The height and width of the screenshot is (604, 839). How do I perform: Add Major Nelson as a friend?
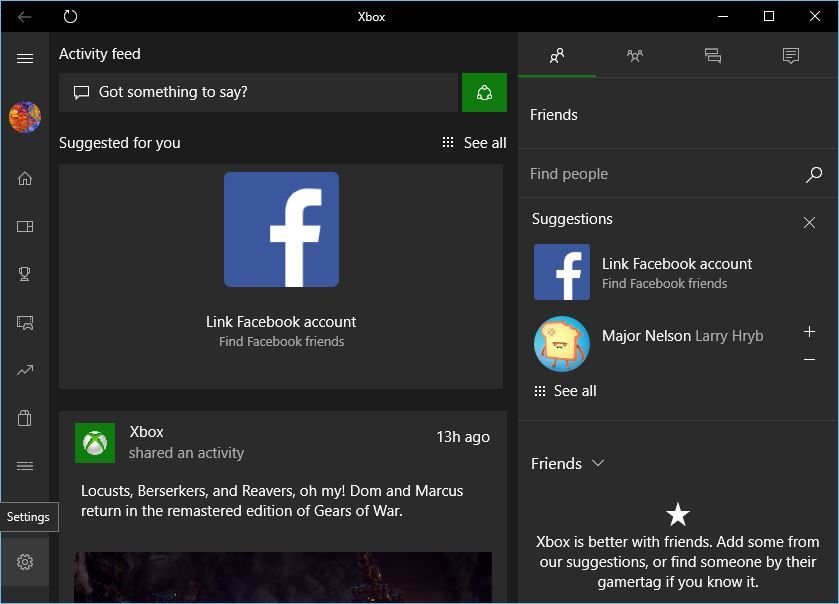[809, 332]
